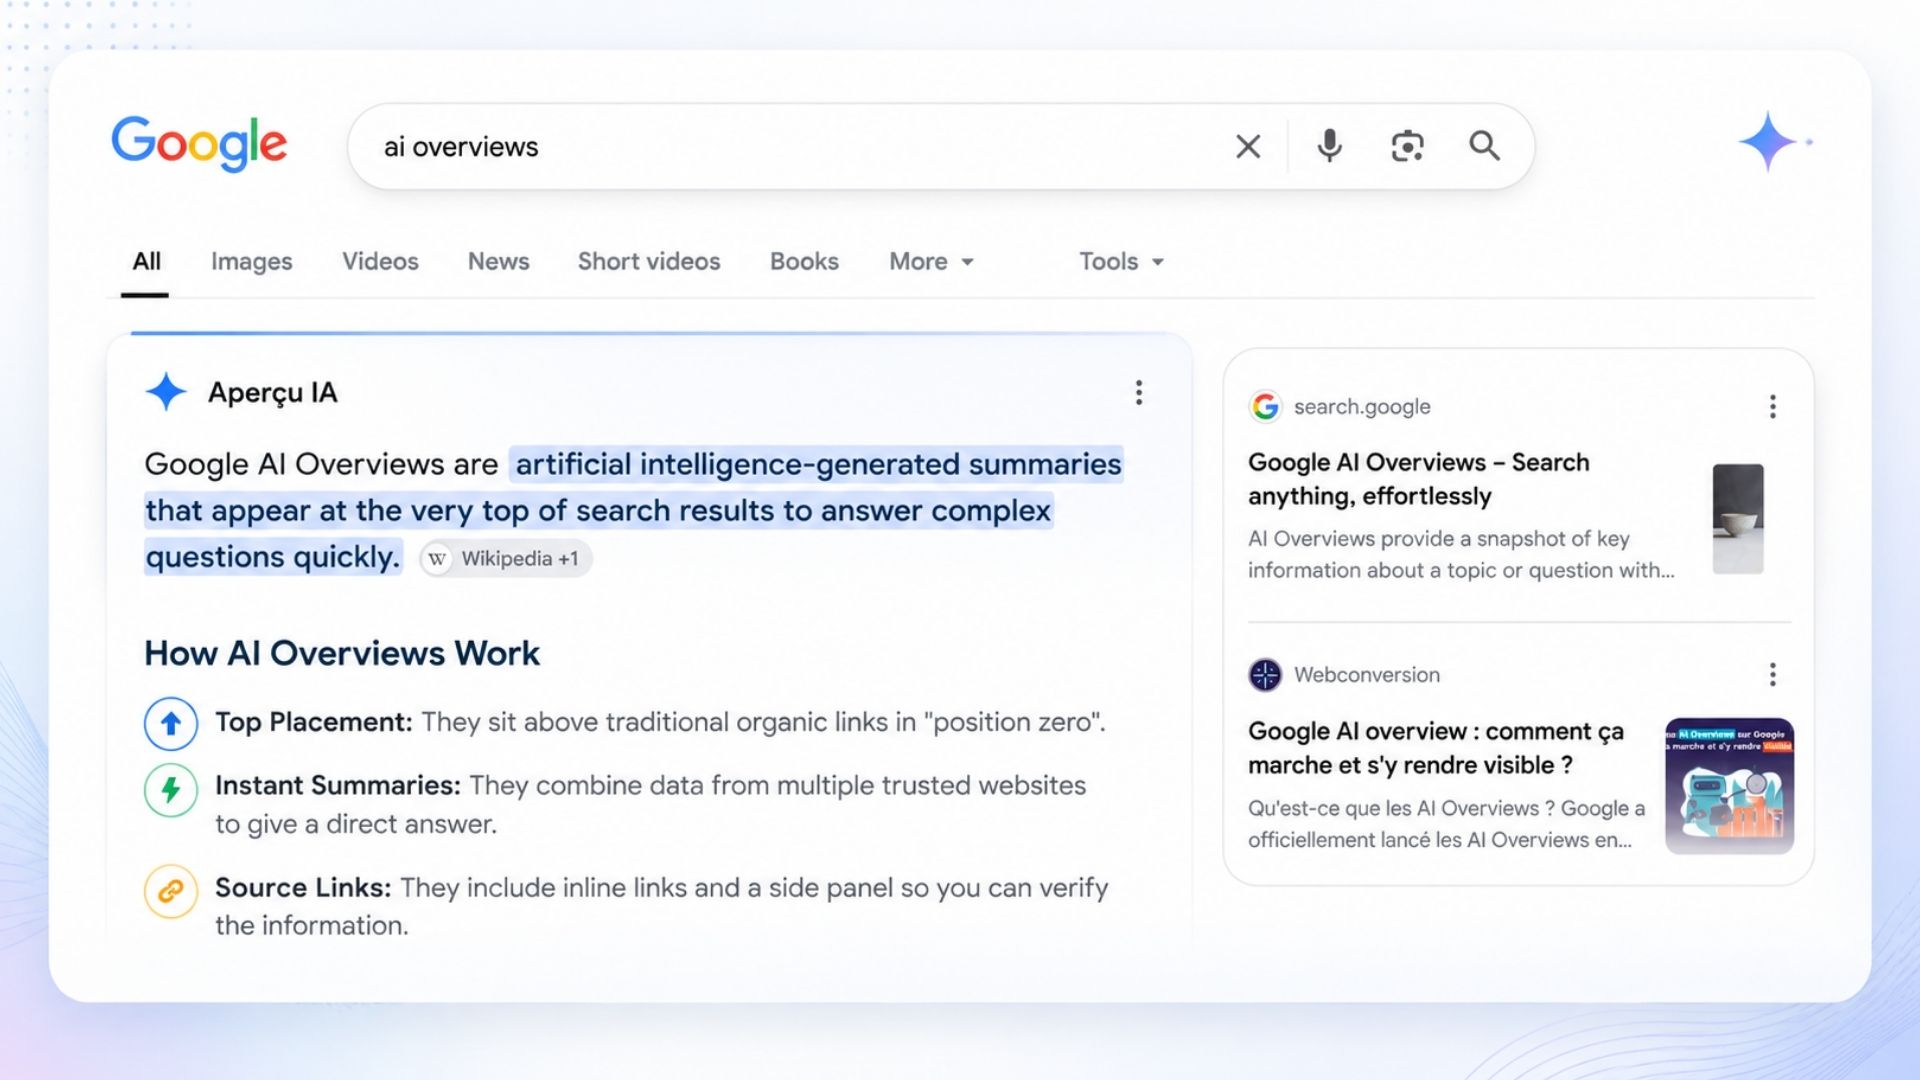Clear the search query with X

tap(1247, 147)
